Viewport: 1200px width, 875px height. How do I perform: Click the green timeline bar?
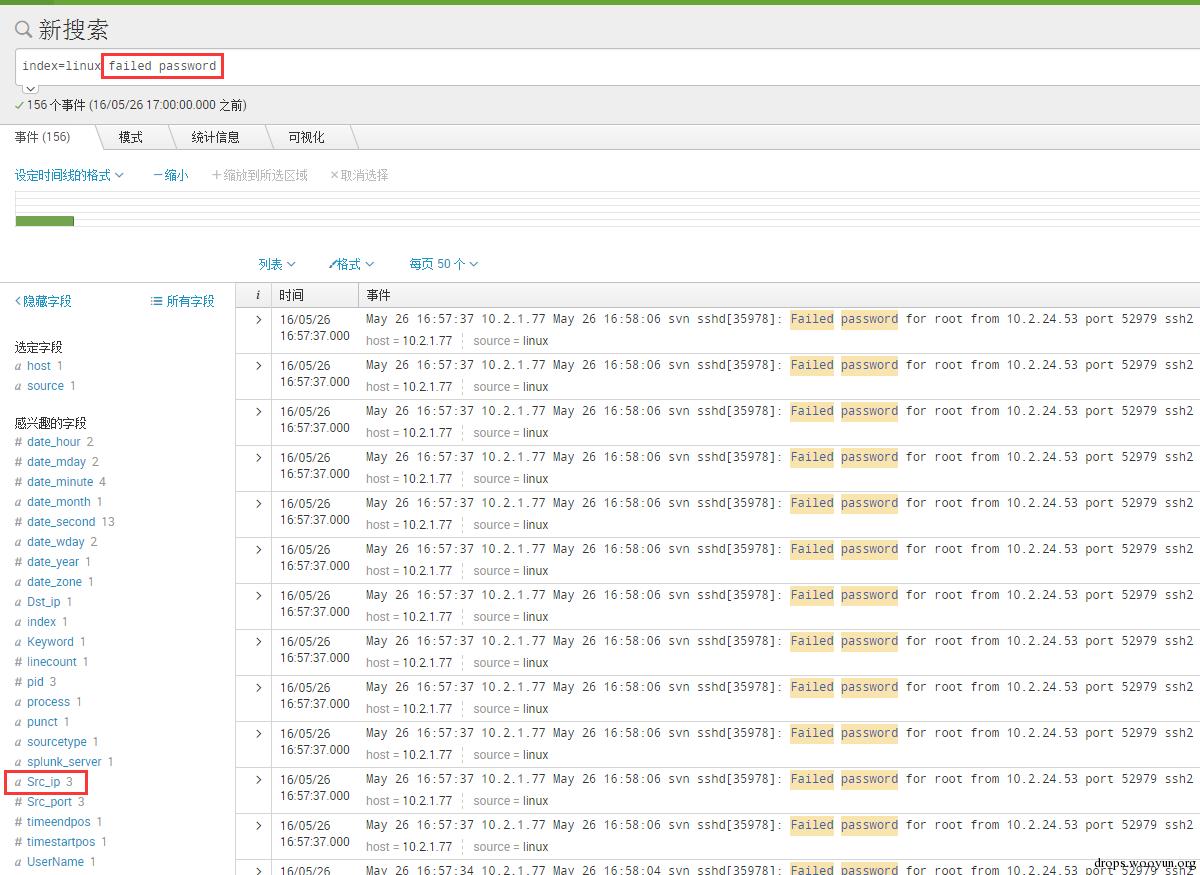coord(44,221)
